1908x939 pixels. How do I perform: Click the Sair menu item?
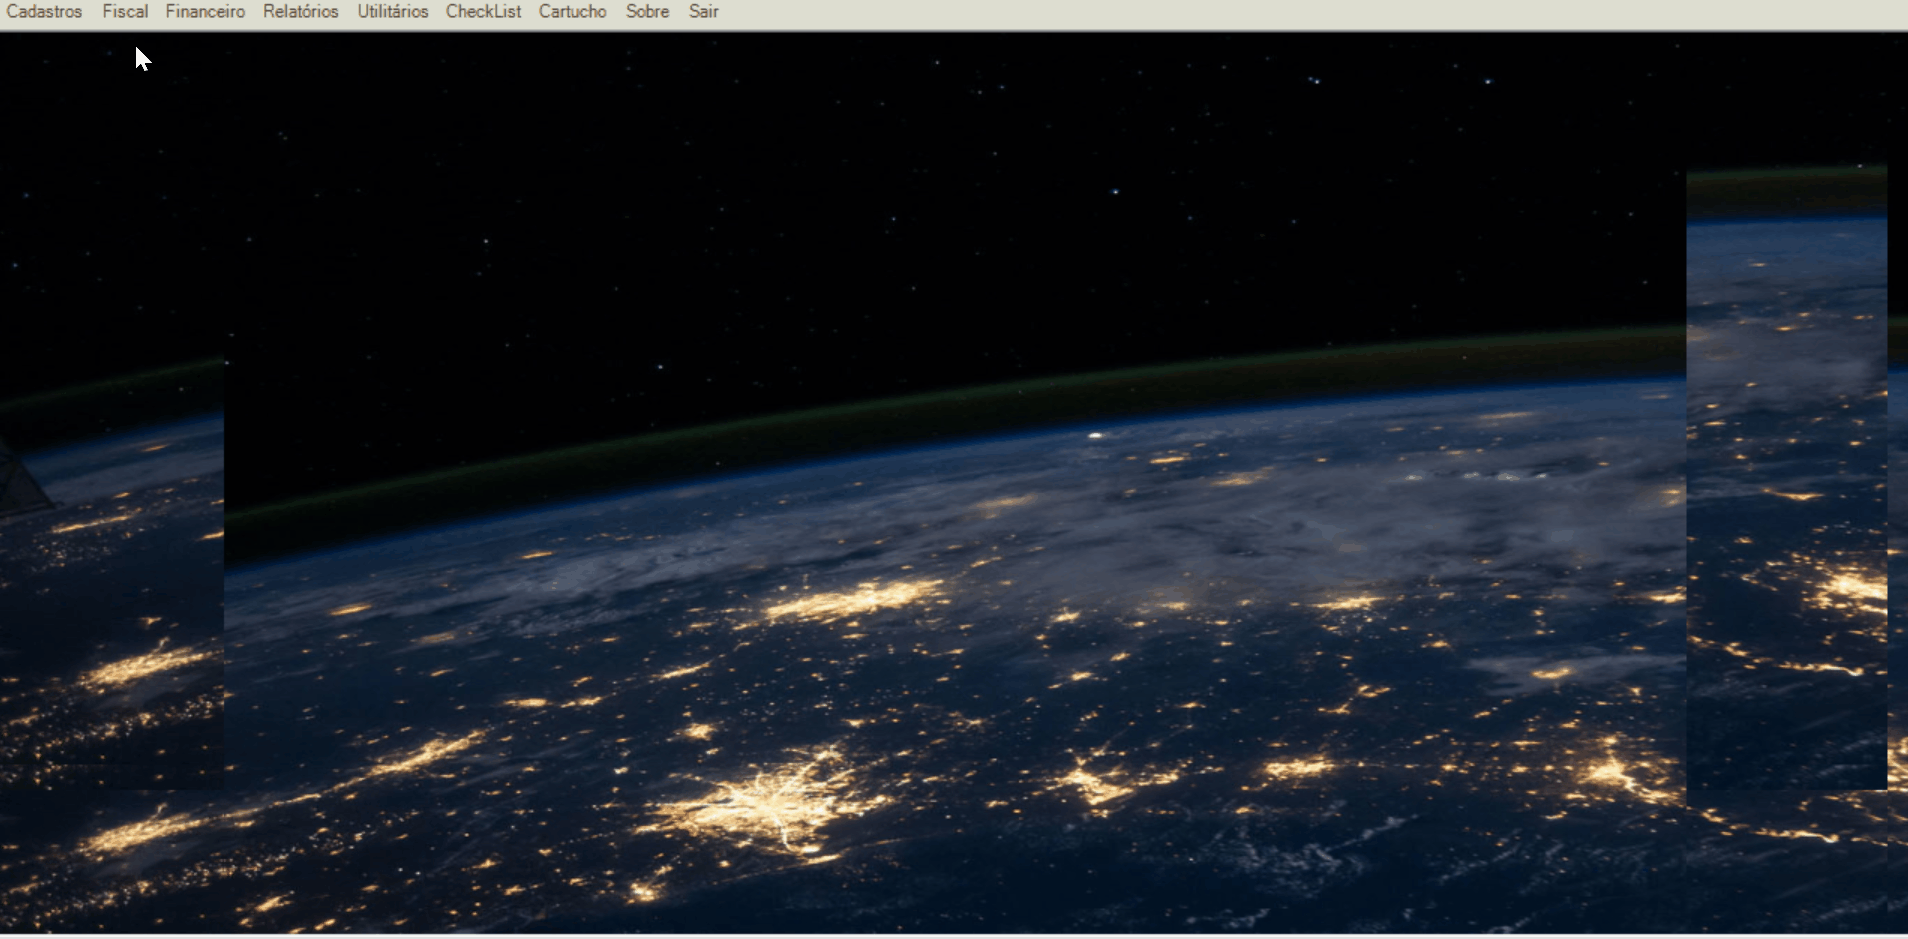click(x=703, y=12)
